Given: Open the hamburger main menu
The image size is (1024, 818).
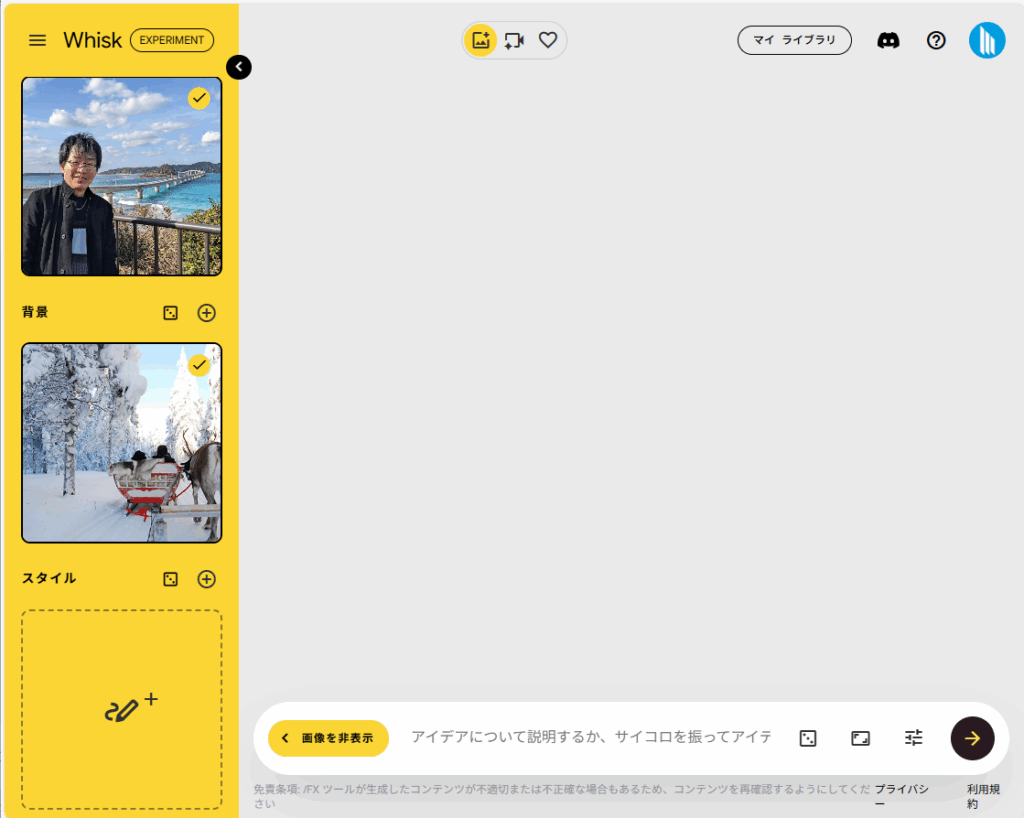Looking at the screenshot, I should [37, 40].
